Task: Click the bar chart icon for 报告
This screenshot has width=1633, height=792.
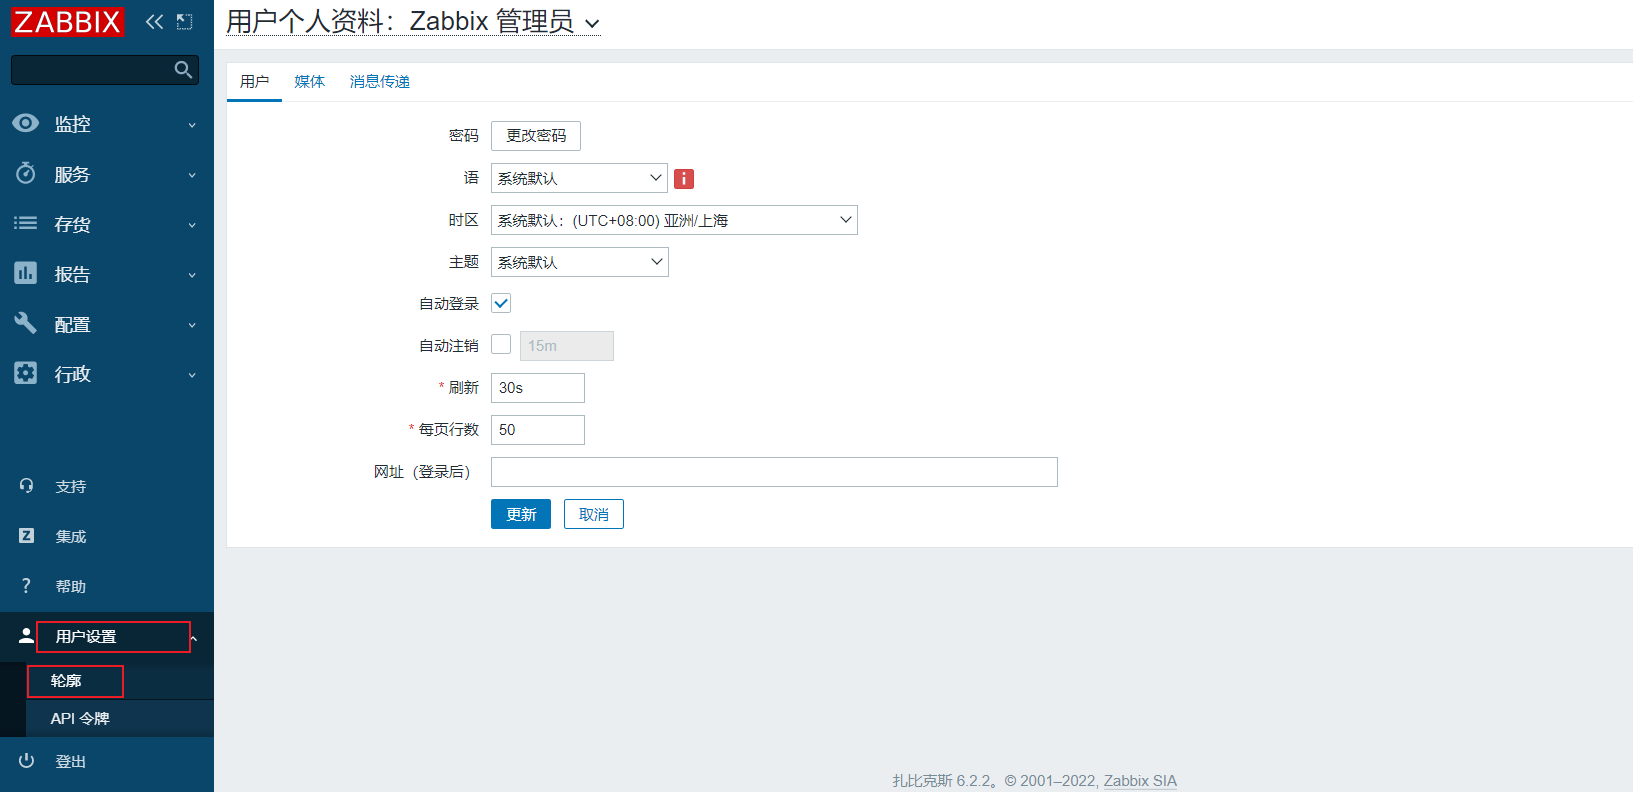Action: [x=26, y=272]
